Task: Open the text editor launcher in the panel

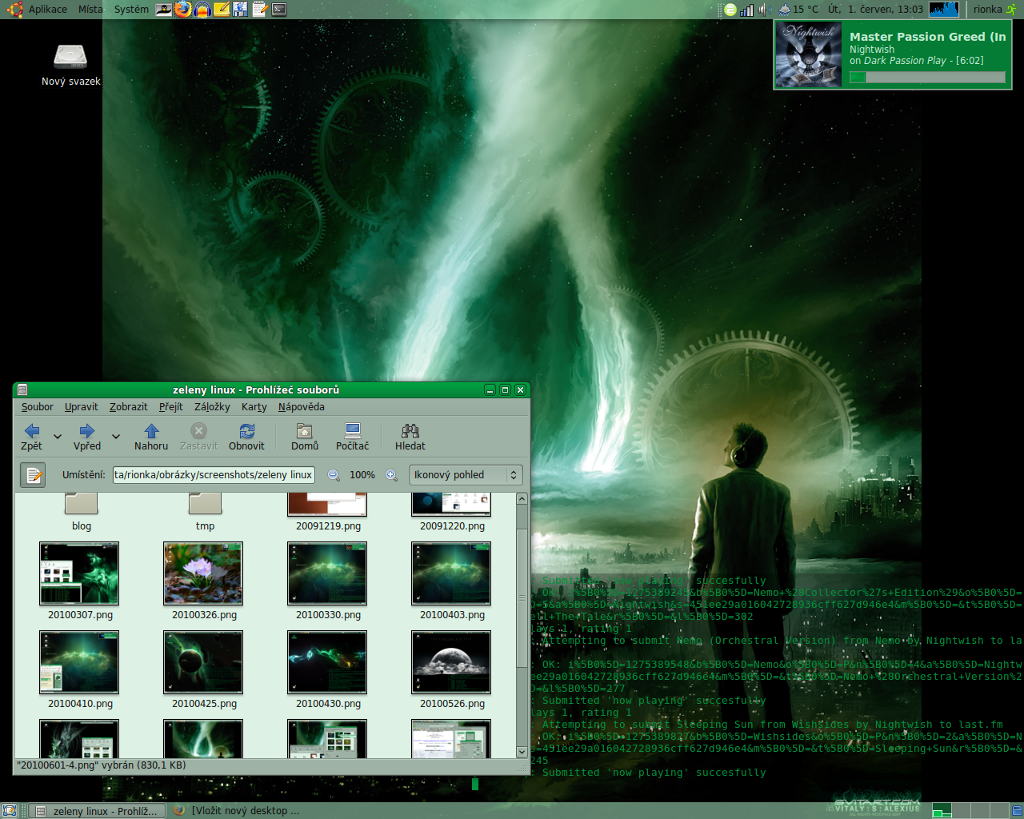Action: coord(260,9)
